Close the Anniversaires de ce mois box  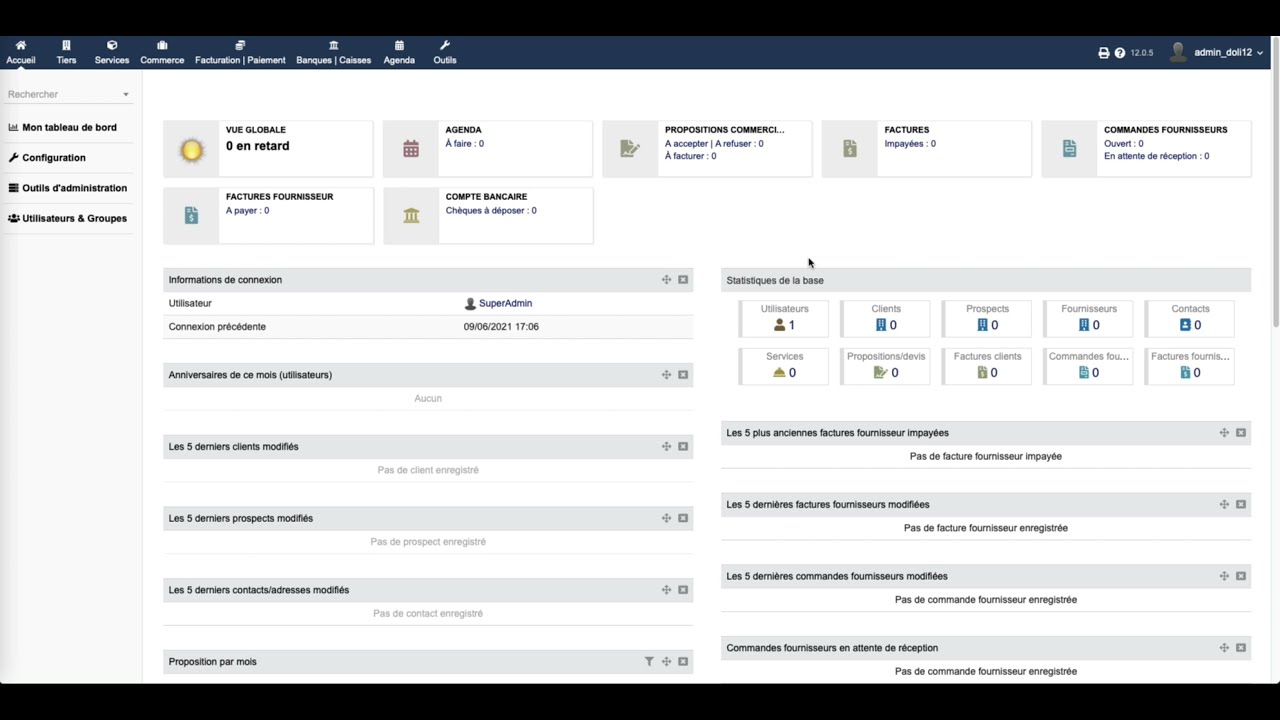[683, 375]
